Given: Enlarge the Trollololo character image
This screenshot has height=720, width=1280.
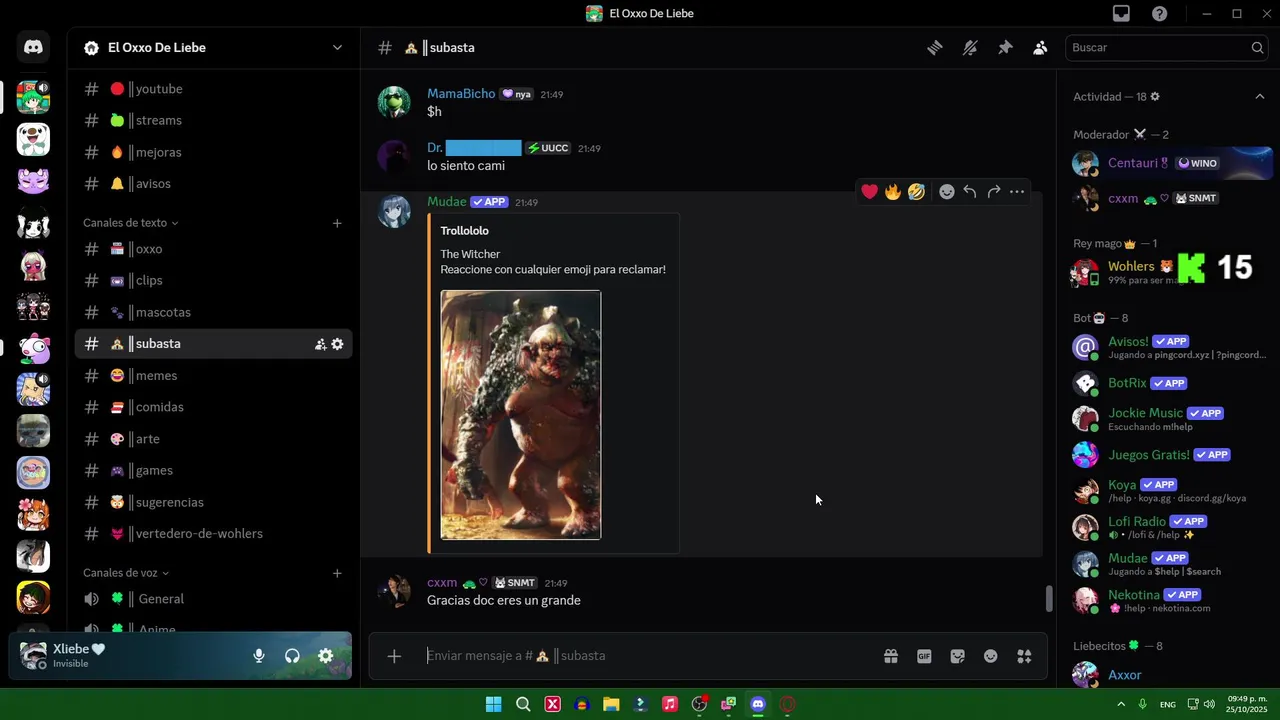Looking at the screenshot, I should (x=521, y=415).
